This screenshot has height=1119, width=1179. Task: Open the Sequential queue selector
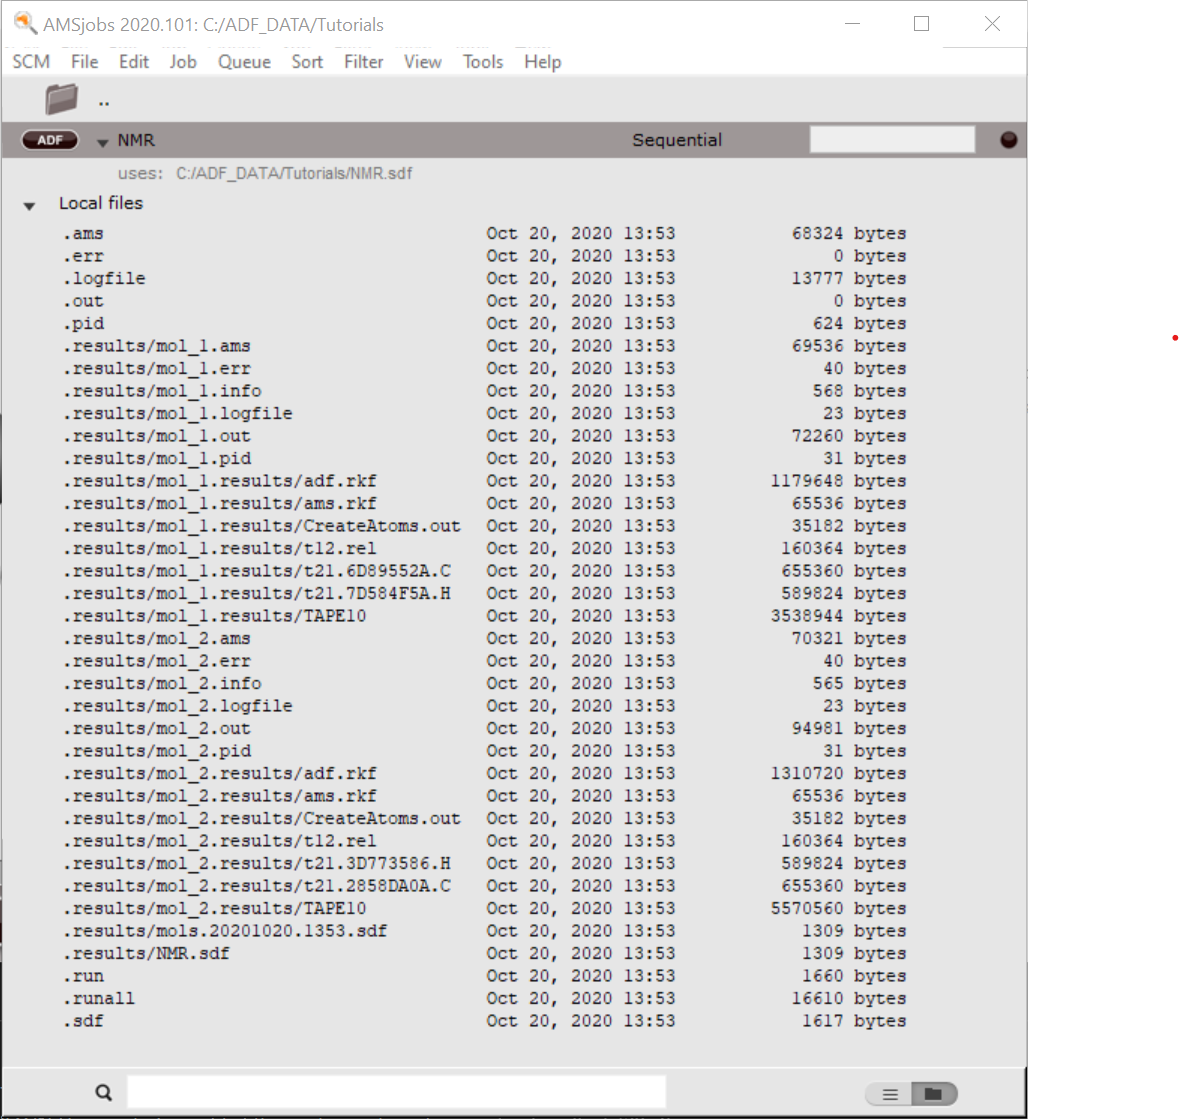pyautogui.click(x=677, y=140)
